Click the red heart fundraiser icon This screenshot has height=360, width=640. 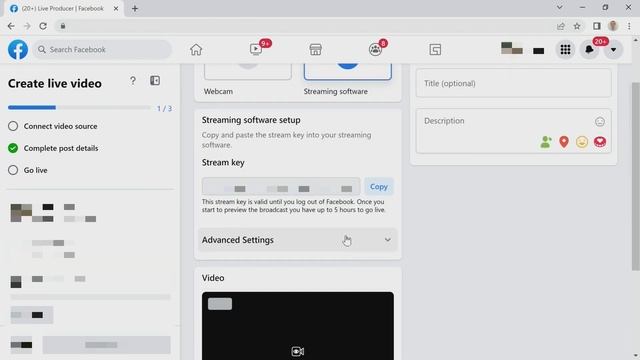coord(600,142)
